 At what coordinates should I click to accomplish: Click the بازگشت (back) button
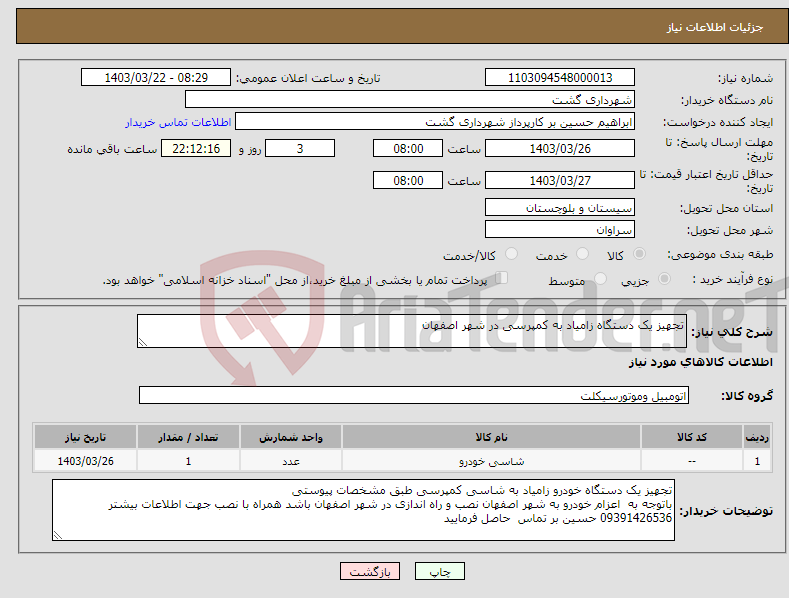(x=370, y=571)
